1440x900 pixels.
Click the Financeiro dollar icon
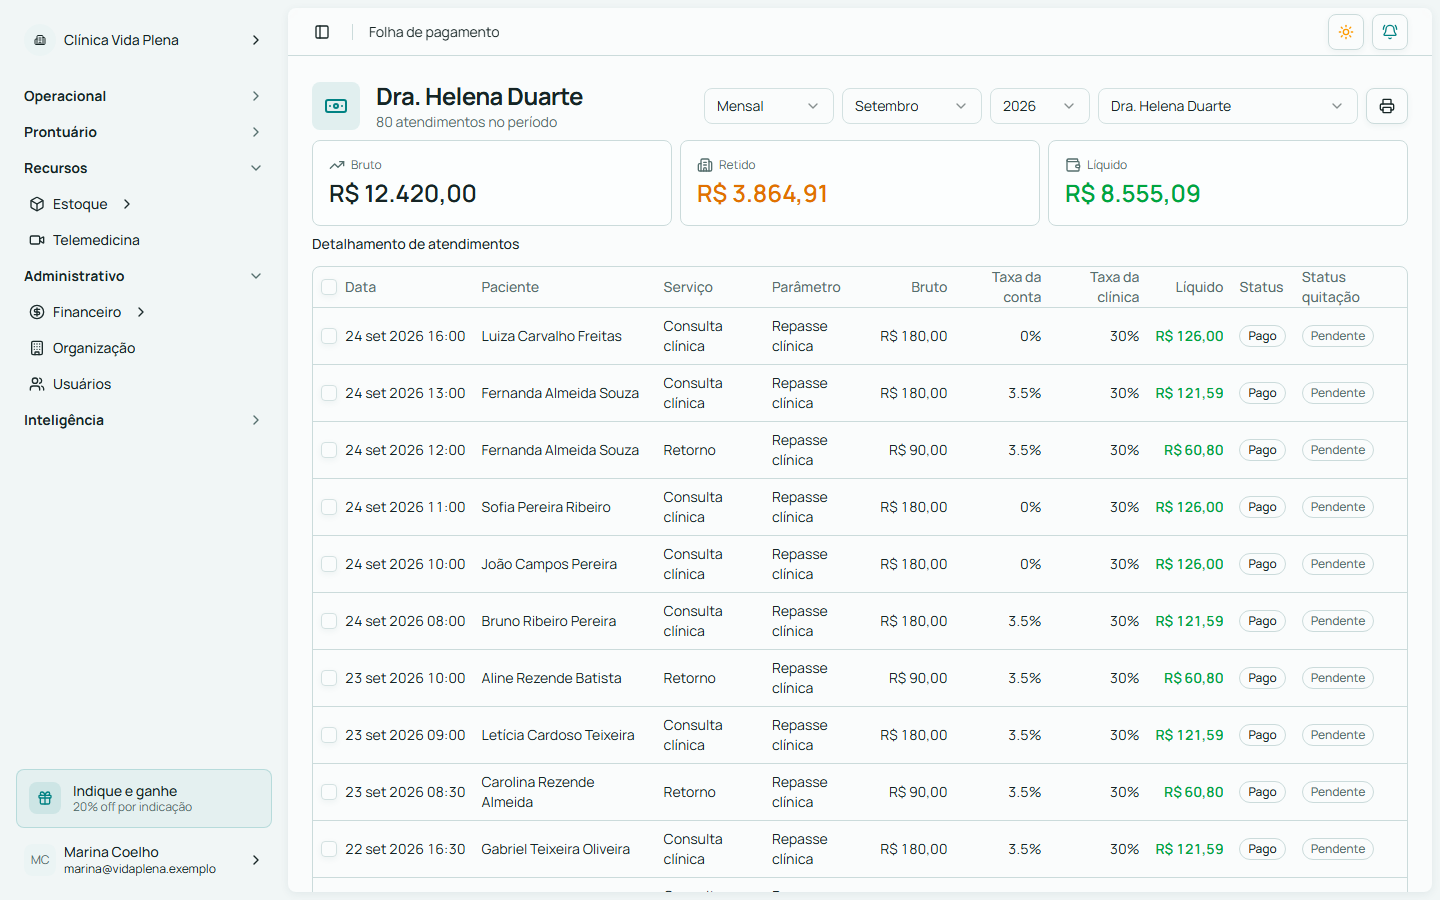pos(37,312)
